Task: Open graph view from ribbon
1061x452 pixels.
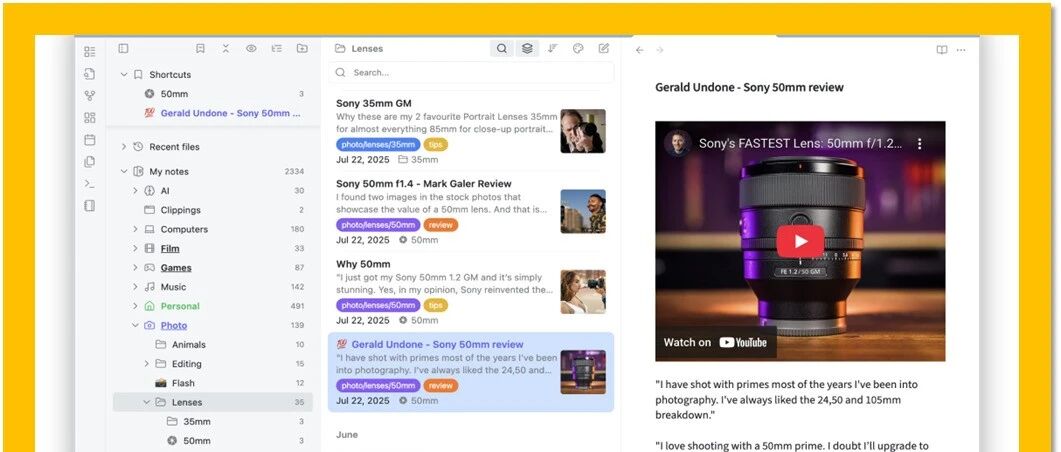Action: pos(89,95)
